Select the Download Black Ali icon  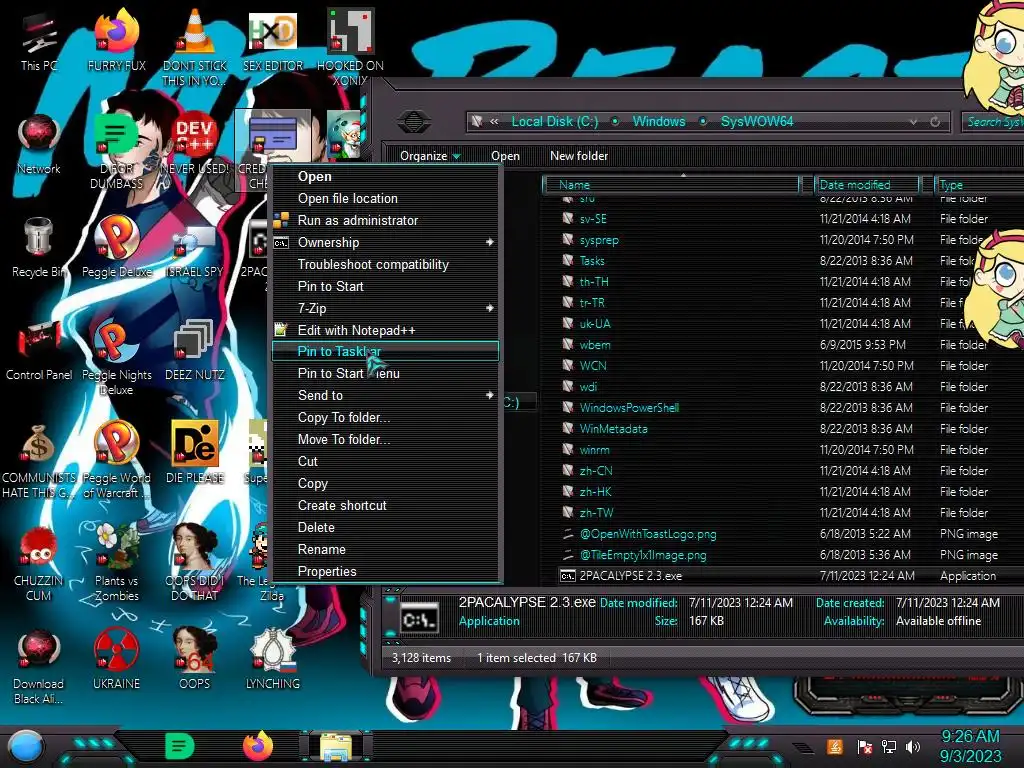39,666
